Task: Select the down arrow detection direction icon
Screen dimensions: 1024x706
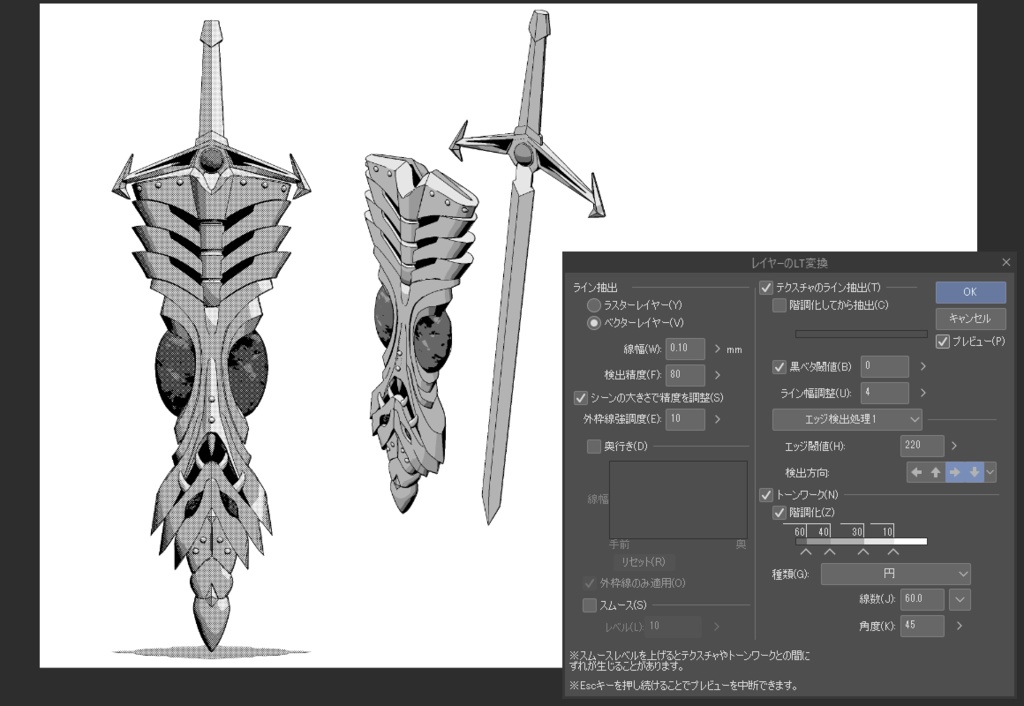Action: pos(972,471)
